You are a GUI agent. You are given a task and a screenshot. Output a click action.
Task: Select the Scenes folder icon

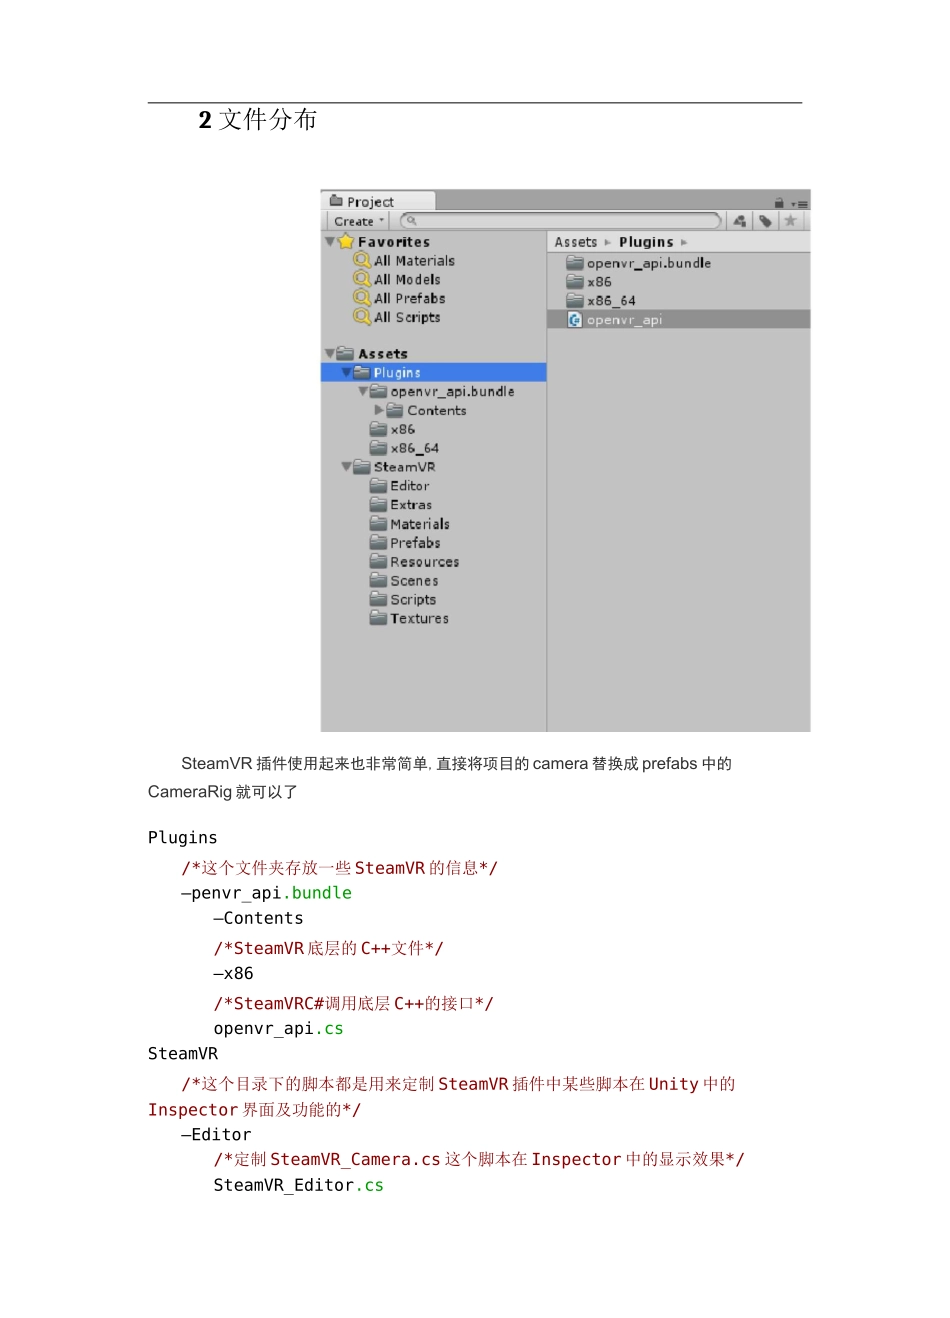coord(378,580)
